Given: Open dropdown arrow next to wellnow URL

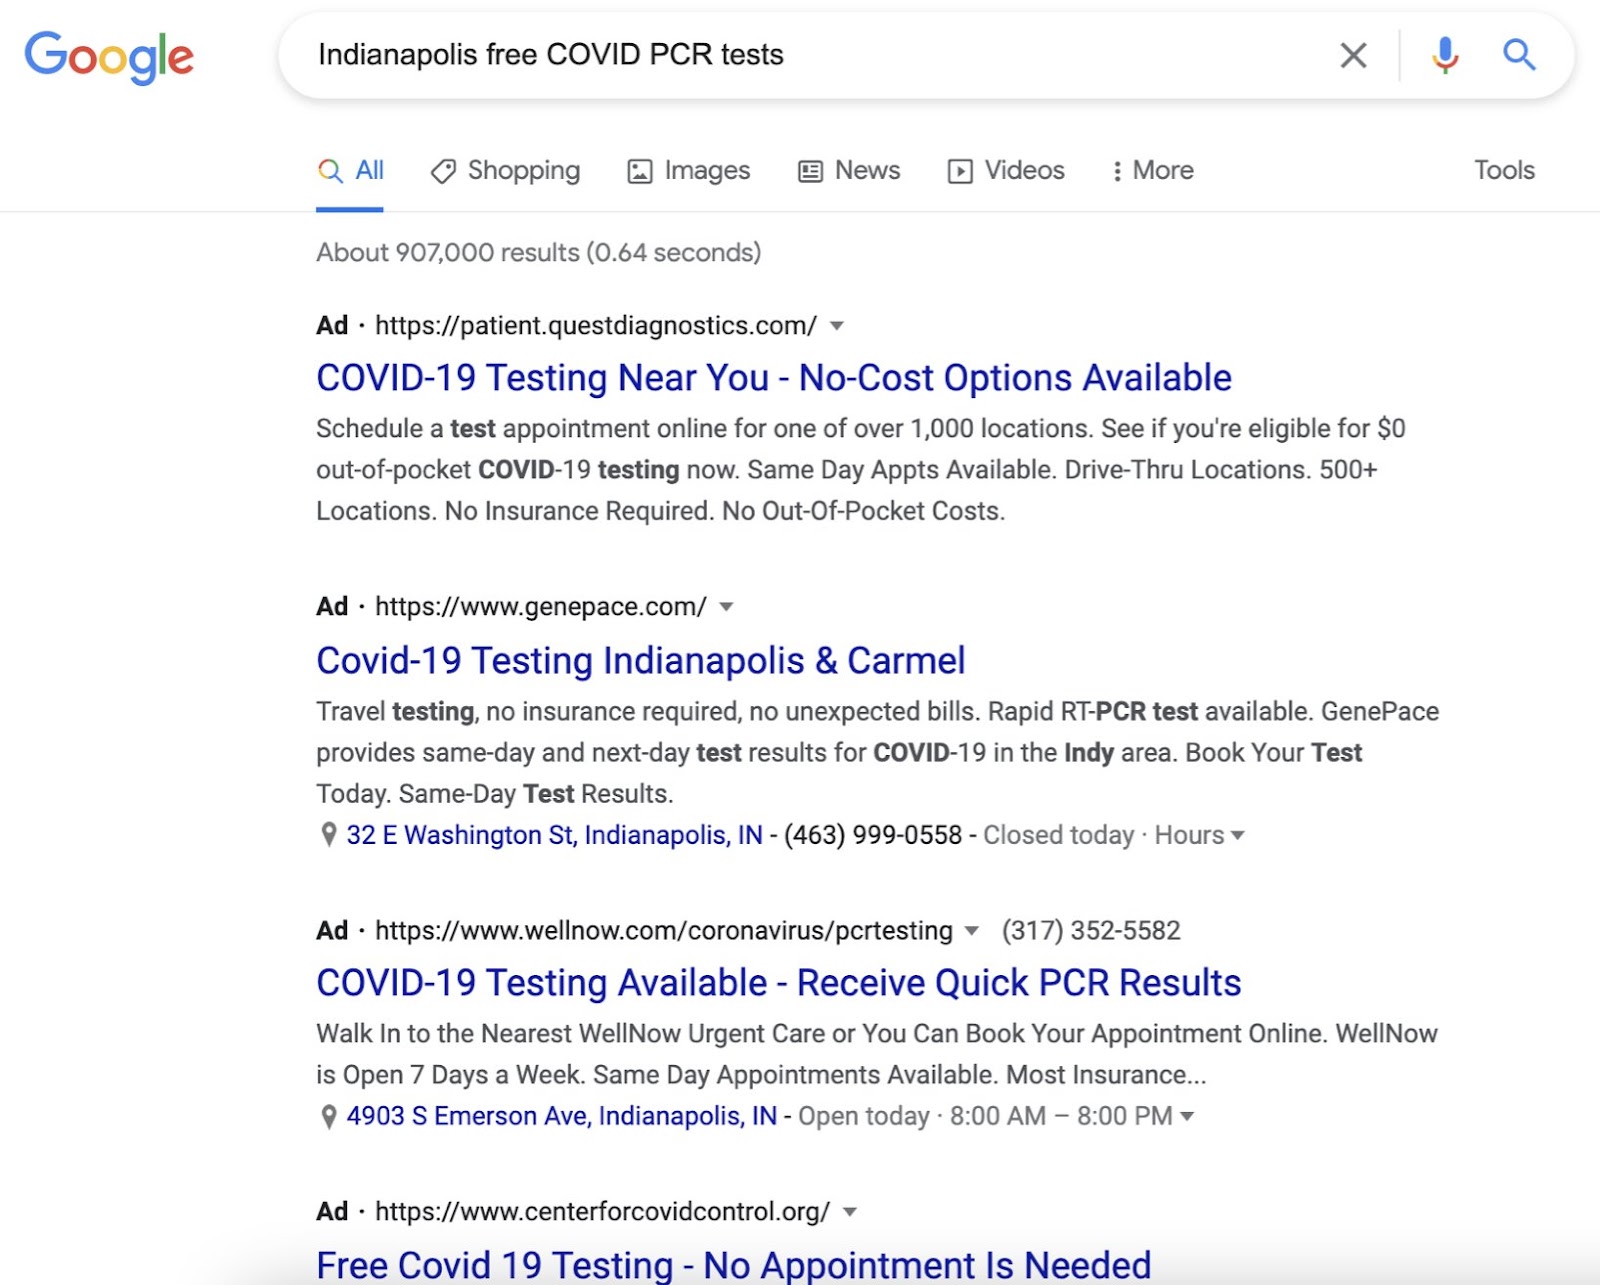Looking at the screenshot, I should [971, 931].
